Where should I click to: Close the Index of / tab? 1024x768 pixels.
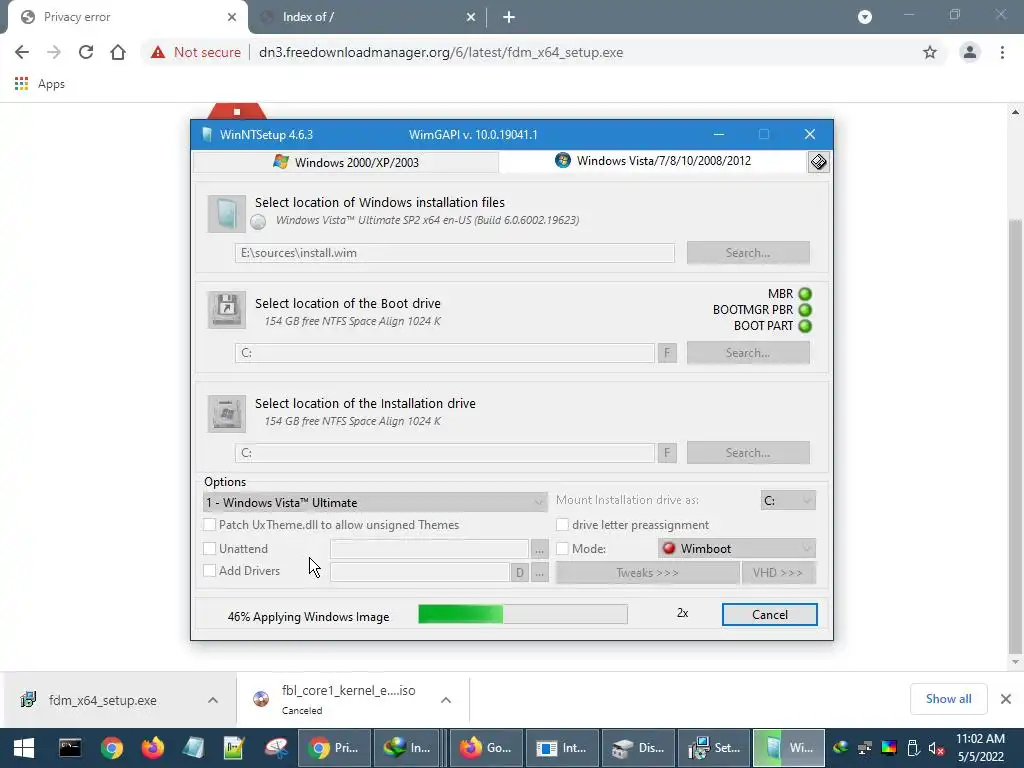coord(471,17)
